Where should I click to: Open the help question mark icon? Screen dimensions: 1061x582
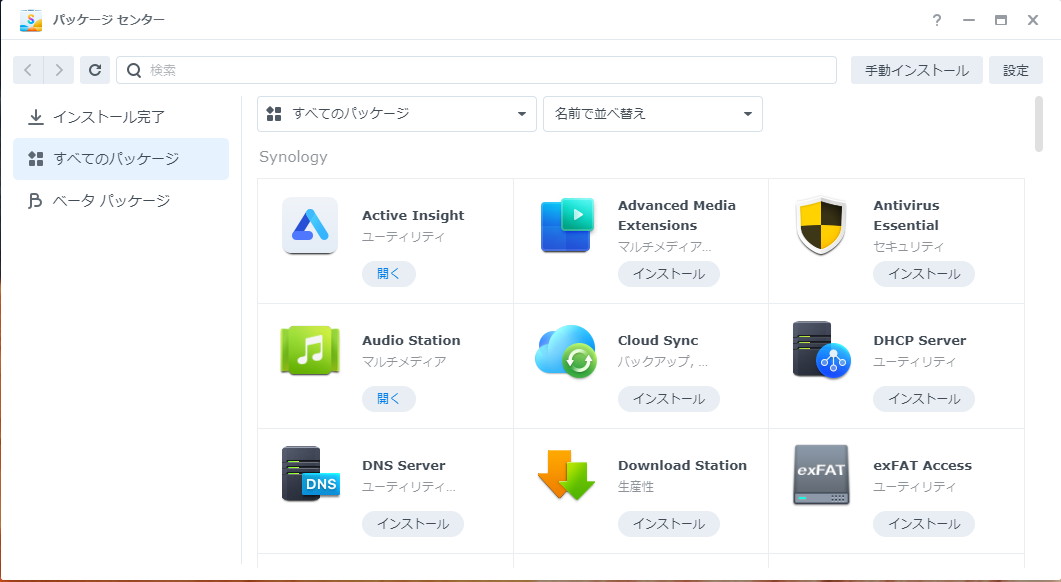click(x=936, y=20)
